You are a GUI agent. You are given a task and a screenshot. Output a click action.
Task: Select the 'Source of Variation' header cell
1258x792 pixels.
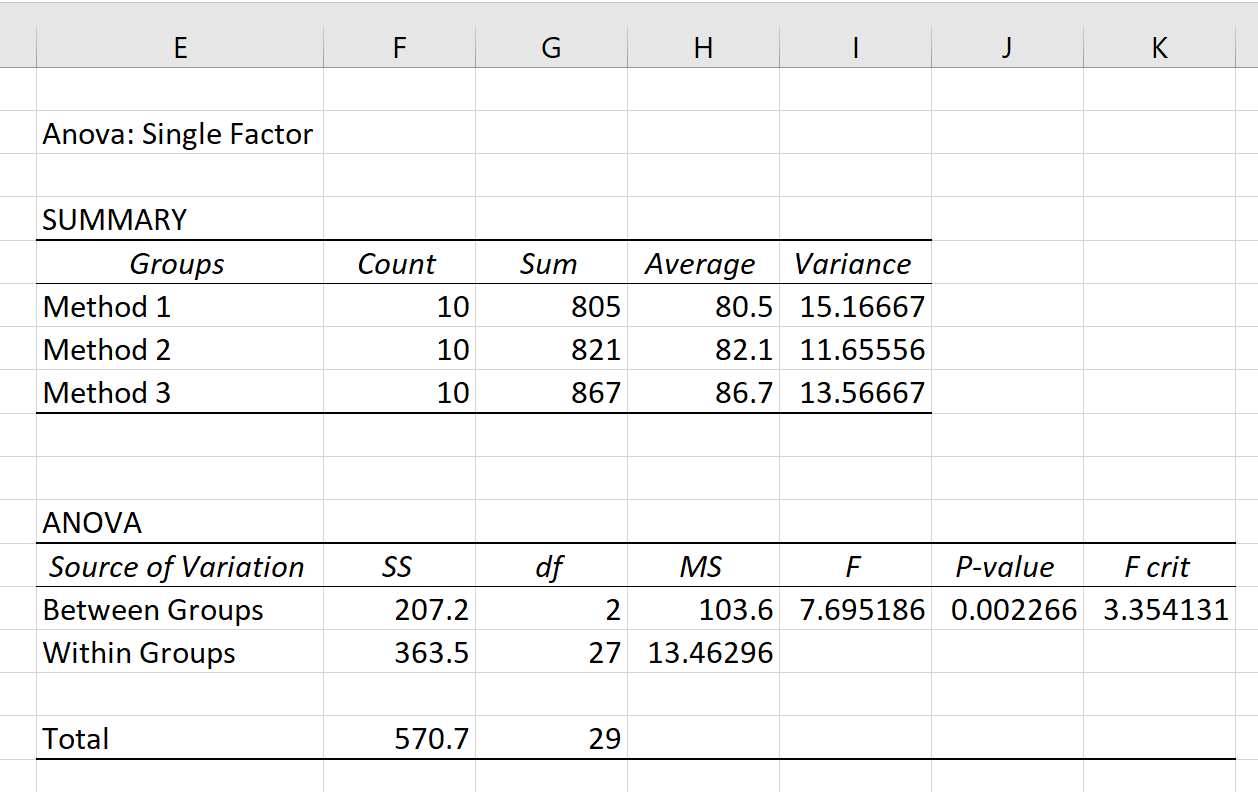(x=180, y=566)
